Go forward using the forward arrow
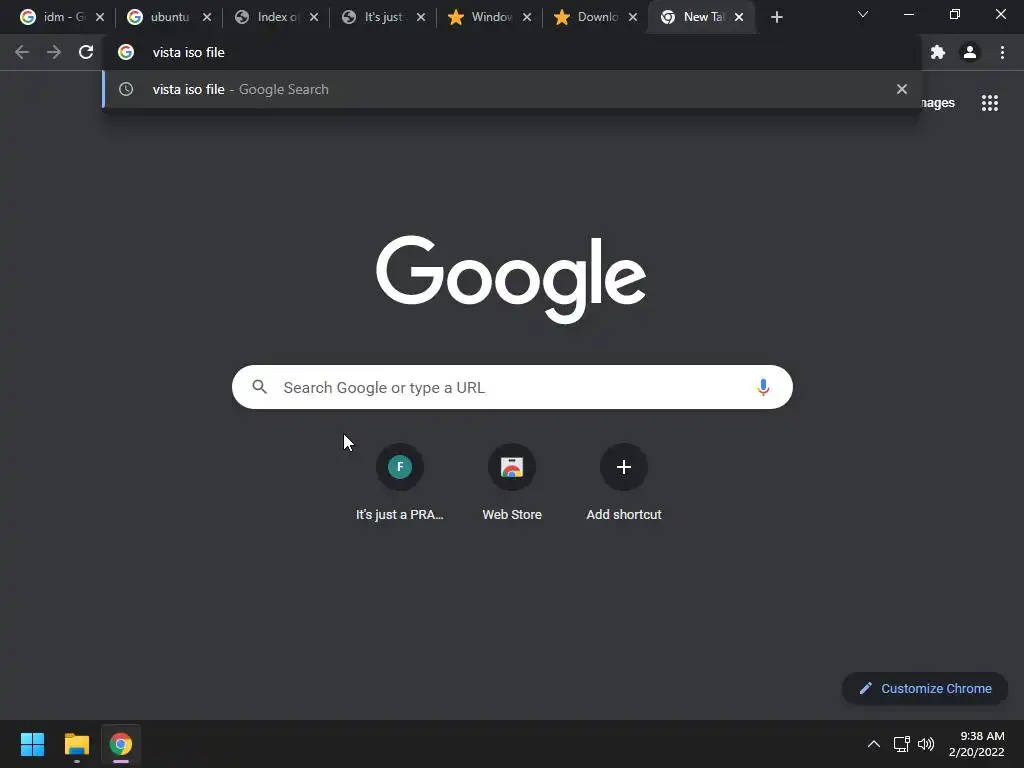This screenshot has height=768, width=1024. (54, 52)
